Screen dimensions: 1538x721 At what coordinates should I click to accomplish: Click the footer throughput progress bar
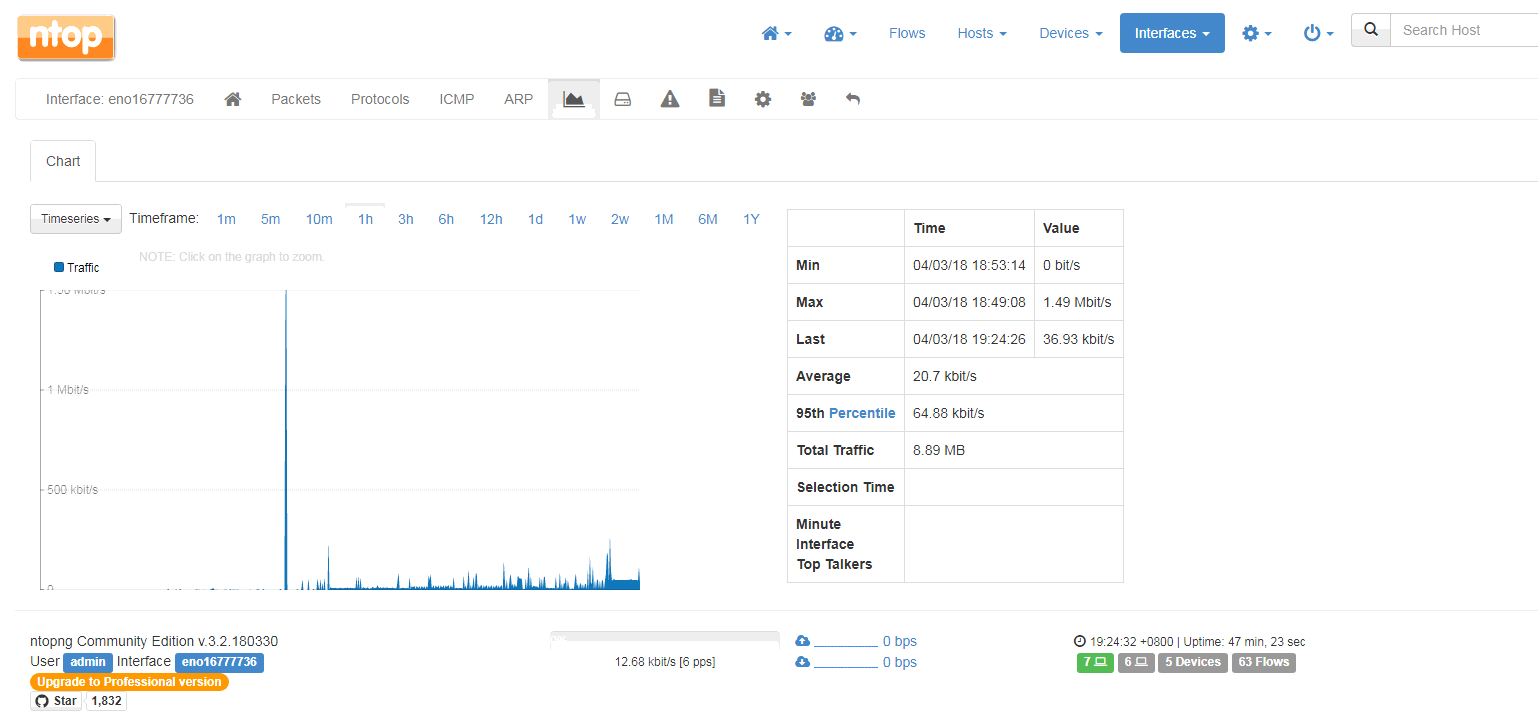[x=665, y=639]
